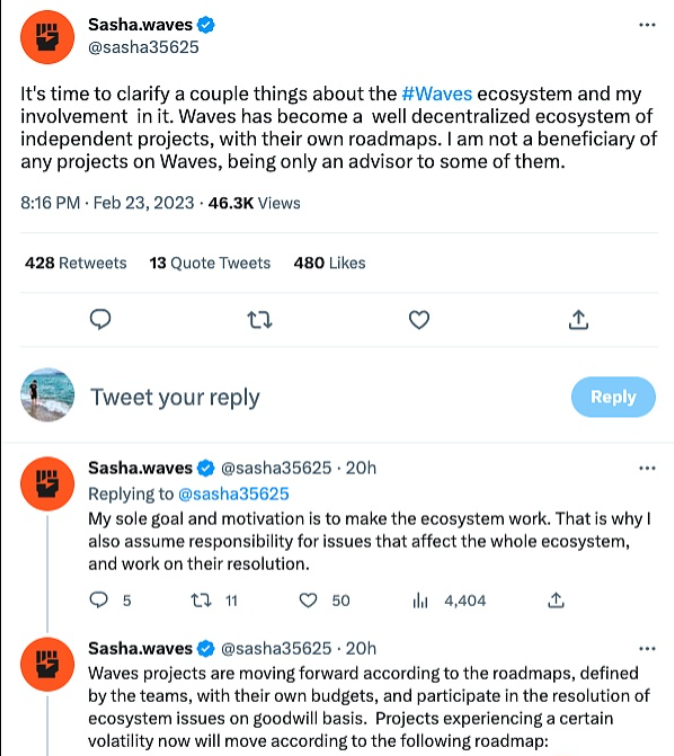Like the reply with 50 likes
The image size is (674, 756).
pyautogui.click(x=310, y=600)
